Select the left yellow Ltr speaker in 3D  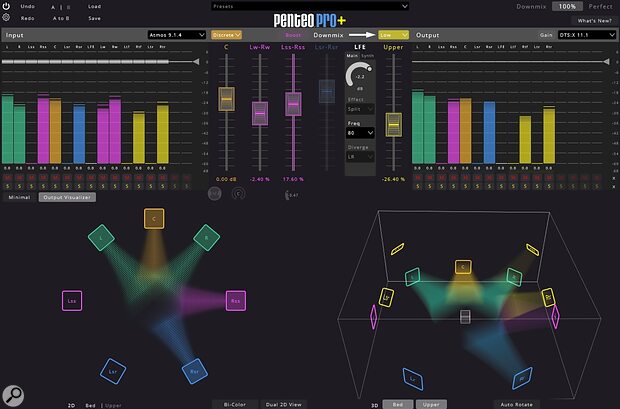click(386, 297)
